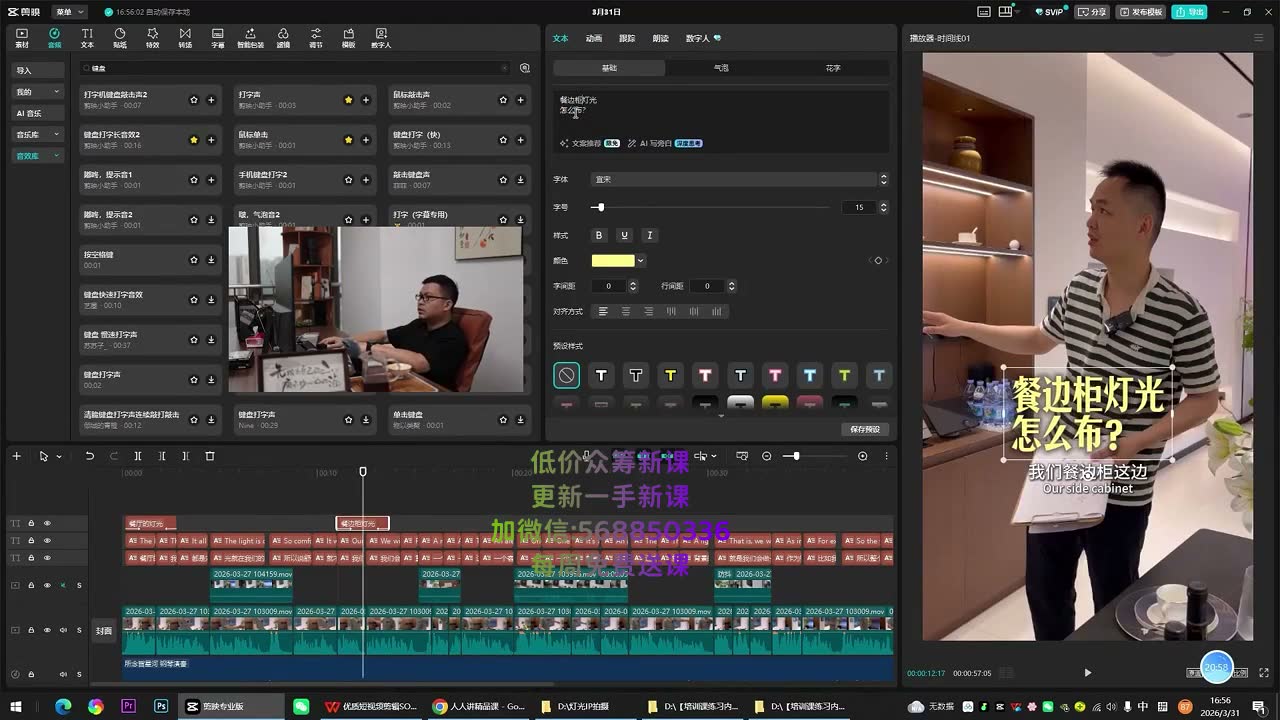Switch to the 动画 animation tab

[x=594, y=38]
